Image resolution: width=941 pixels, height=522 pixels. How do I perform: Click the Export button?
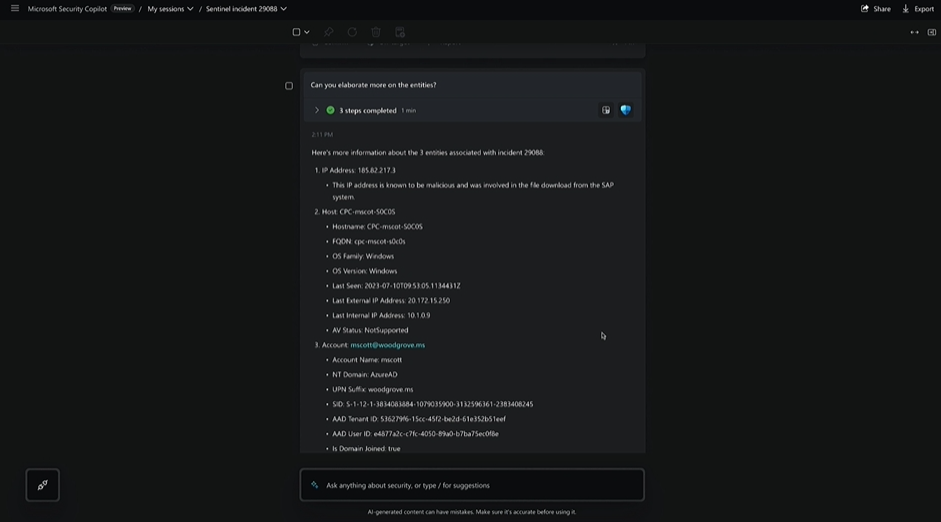[x=918, y=9]
